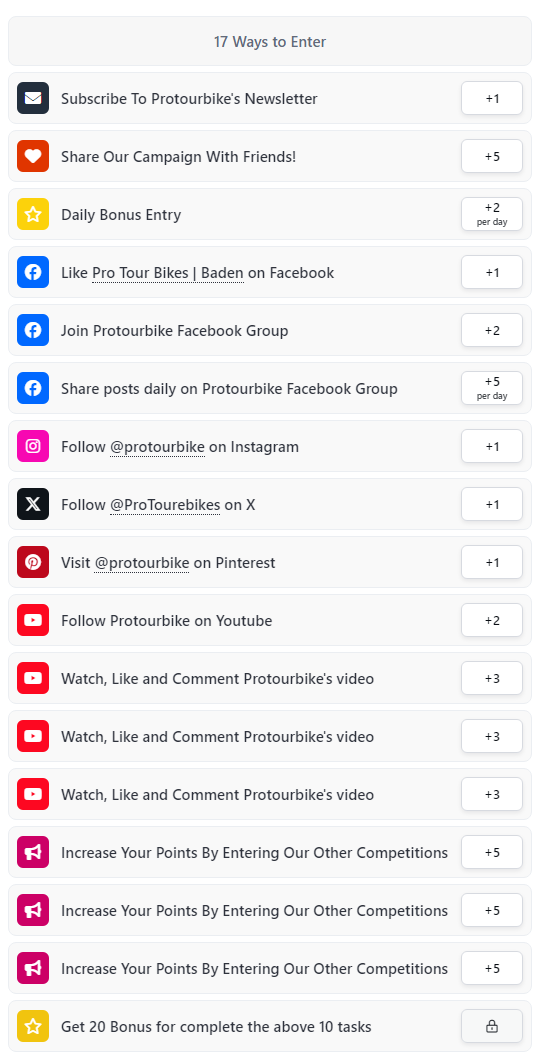Expand Follow @protourbike on Instagram entry
The height and width of the screenshot is (1058, 540).
(270, 447)
